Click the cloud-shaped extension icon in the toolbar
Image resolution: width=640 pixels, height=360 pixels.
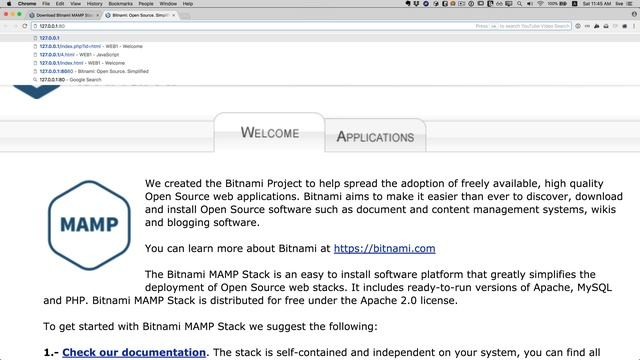[597, 26]
